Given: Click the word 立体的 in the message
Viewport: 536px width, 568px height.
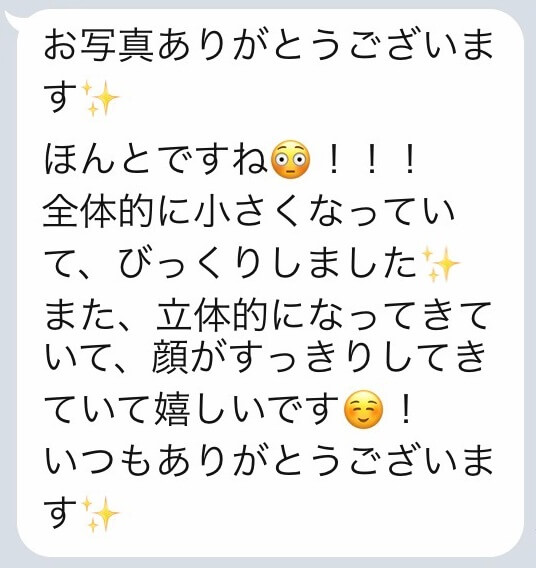Looking at the screenshot, I should click(x=212, y=316).
